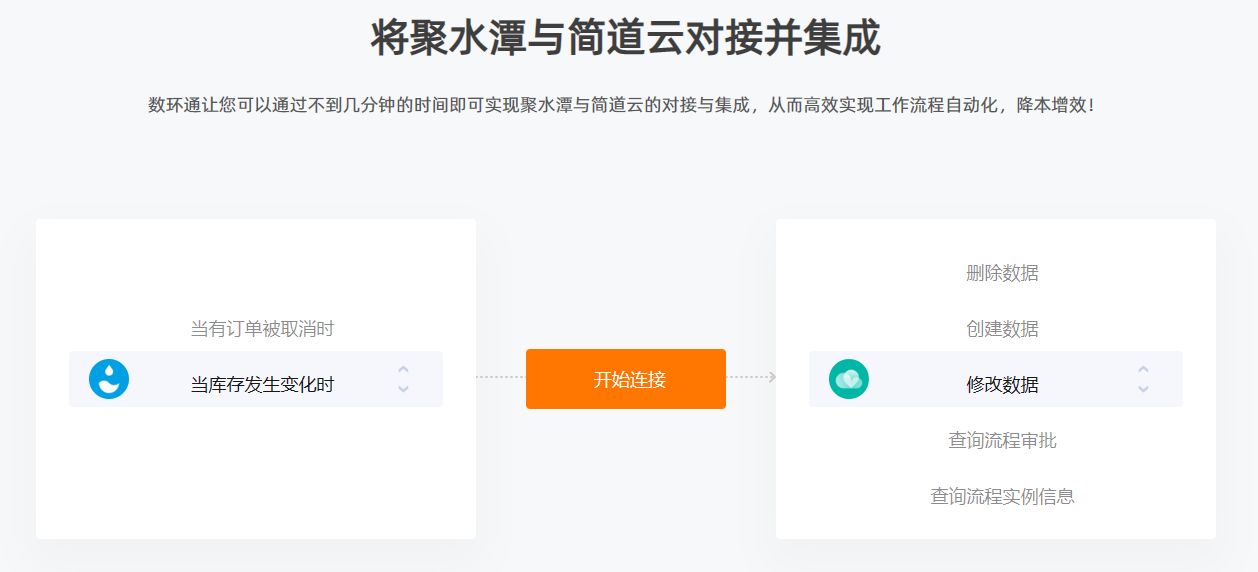Screen dimensions: 1258x572
Task: Click the up chevron beside 修改数据
Action: [x=1143, y=370]
